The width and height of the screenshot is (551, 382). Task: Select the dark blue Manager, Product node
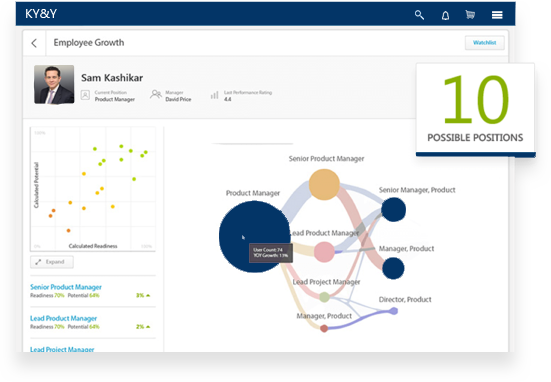coord(393,268)
